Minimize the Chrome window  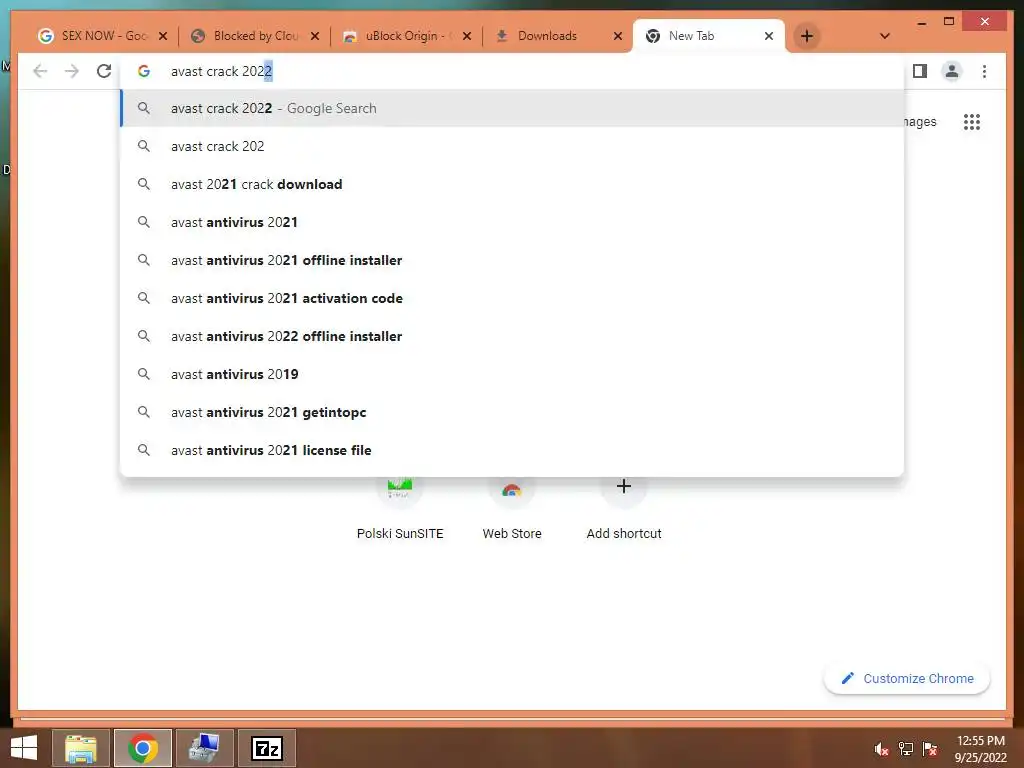coord(922,22)
